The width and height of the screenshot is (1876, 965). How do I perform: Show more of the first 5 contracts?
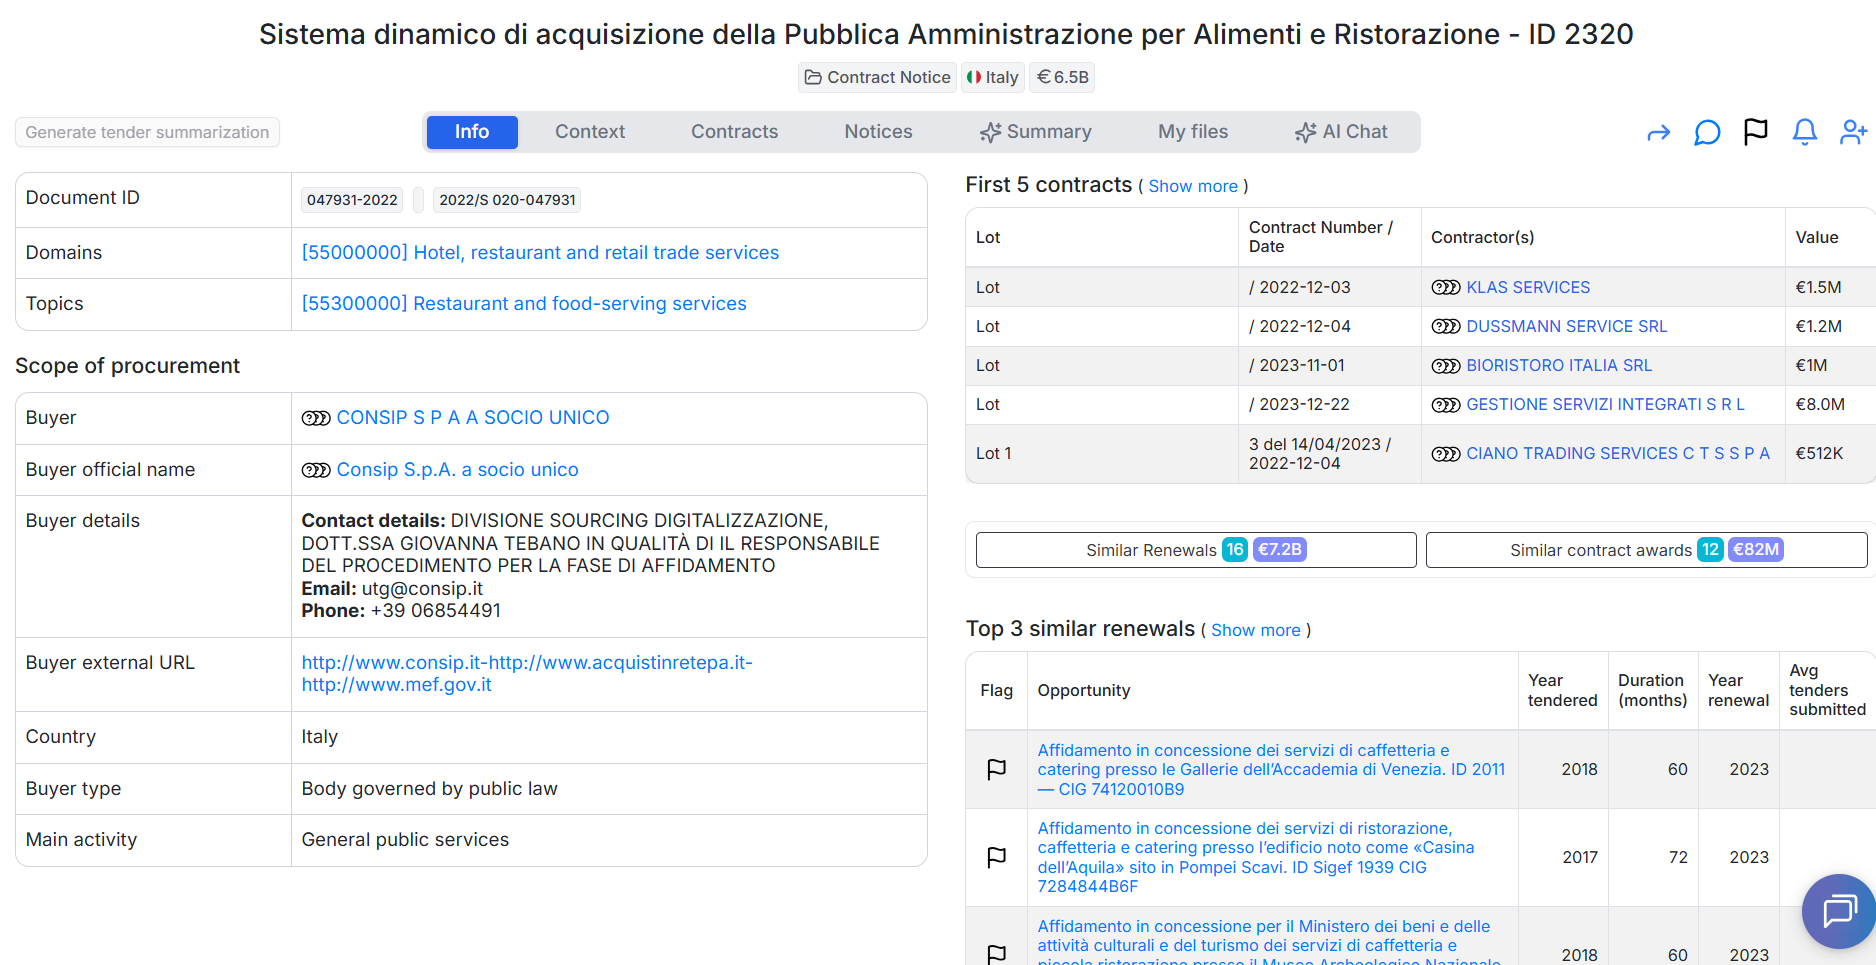tap(1193, 186)
